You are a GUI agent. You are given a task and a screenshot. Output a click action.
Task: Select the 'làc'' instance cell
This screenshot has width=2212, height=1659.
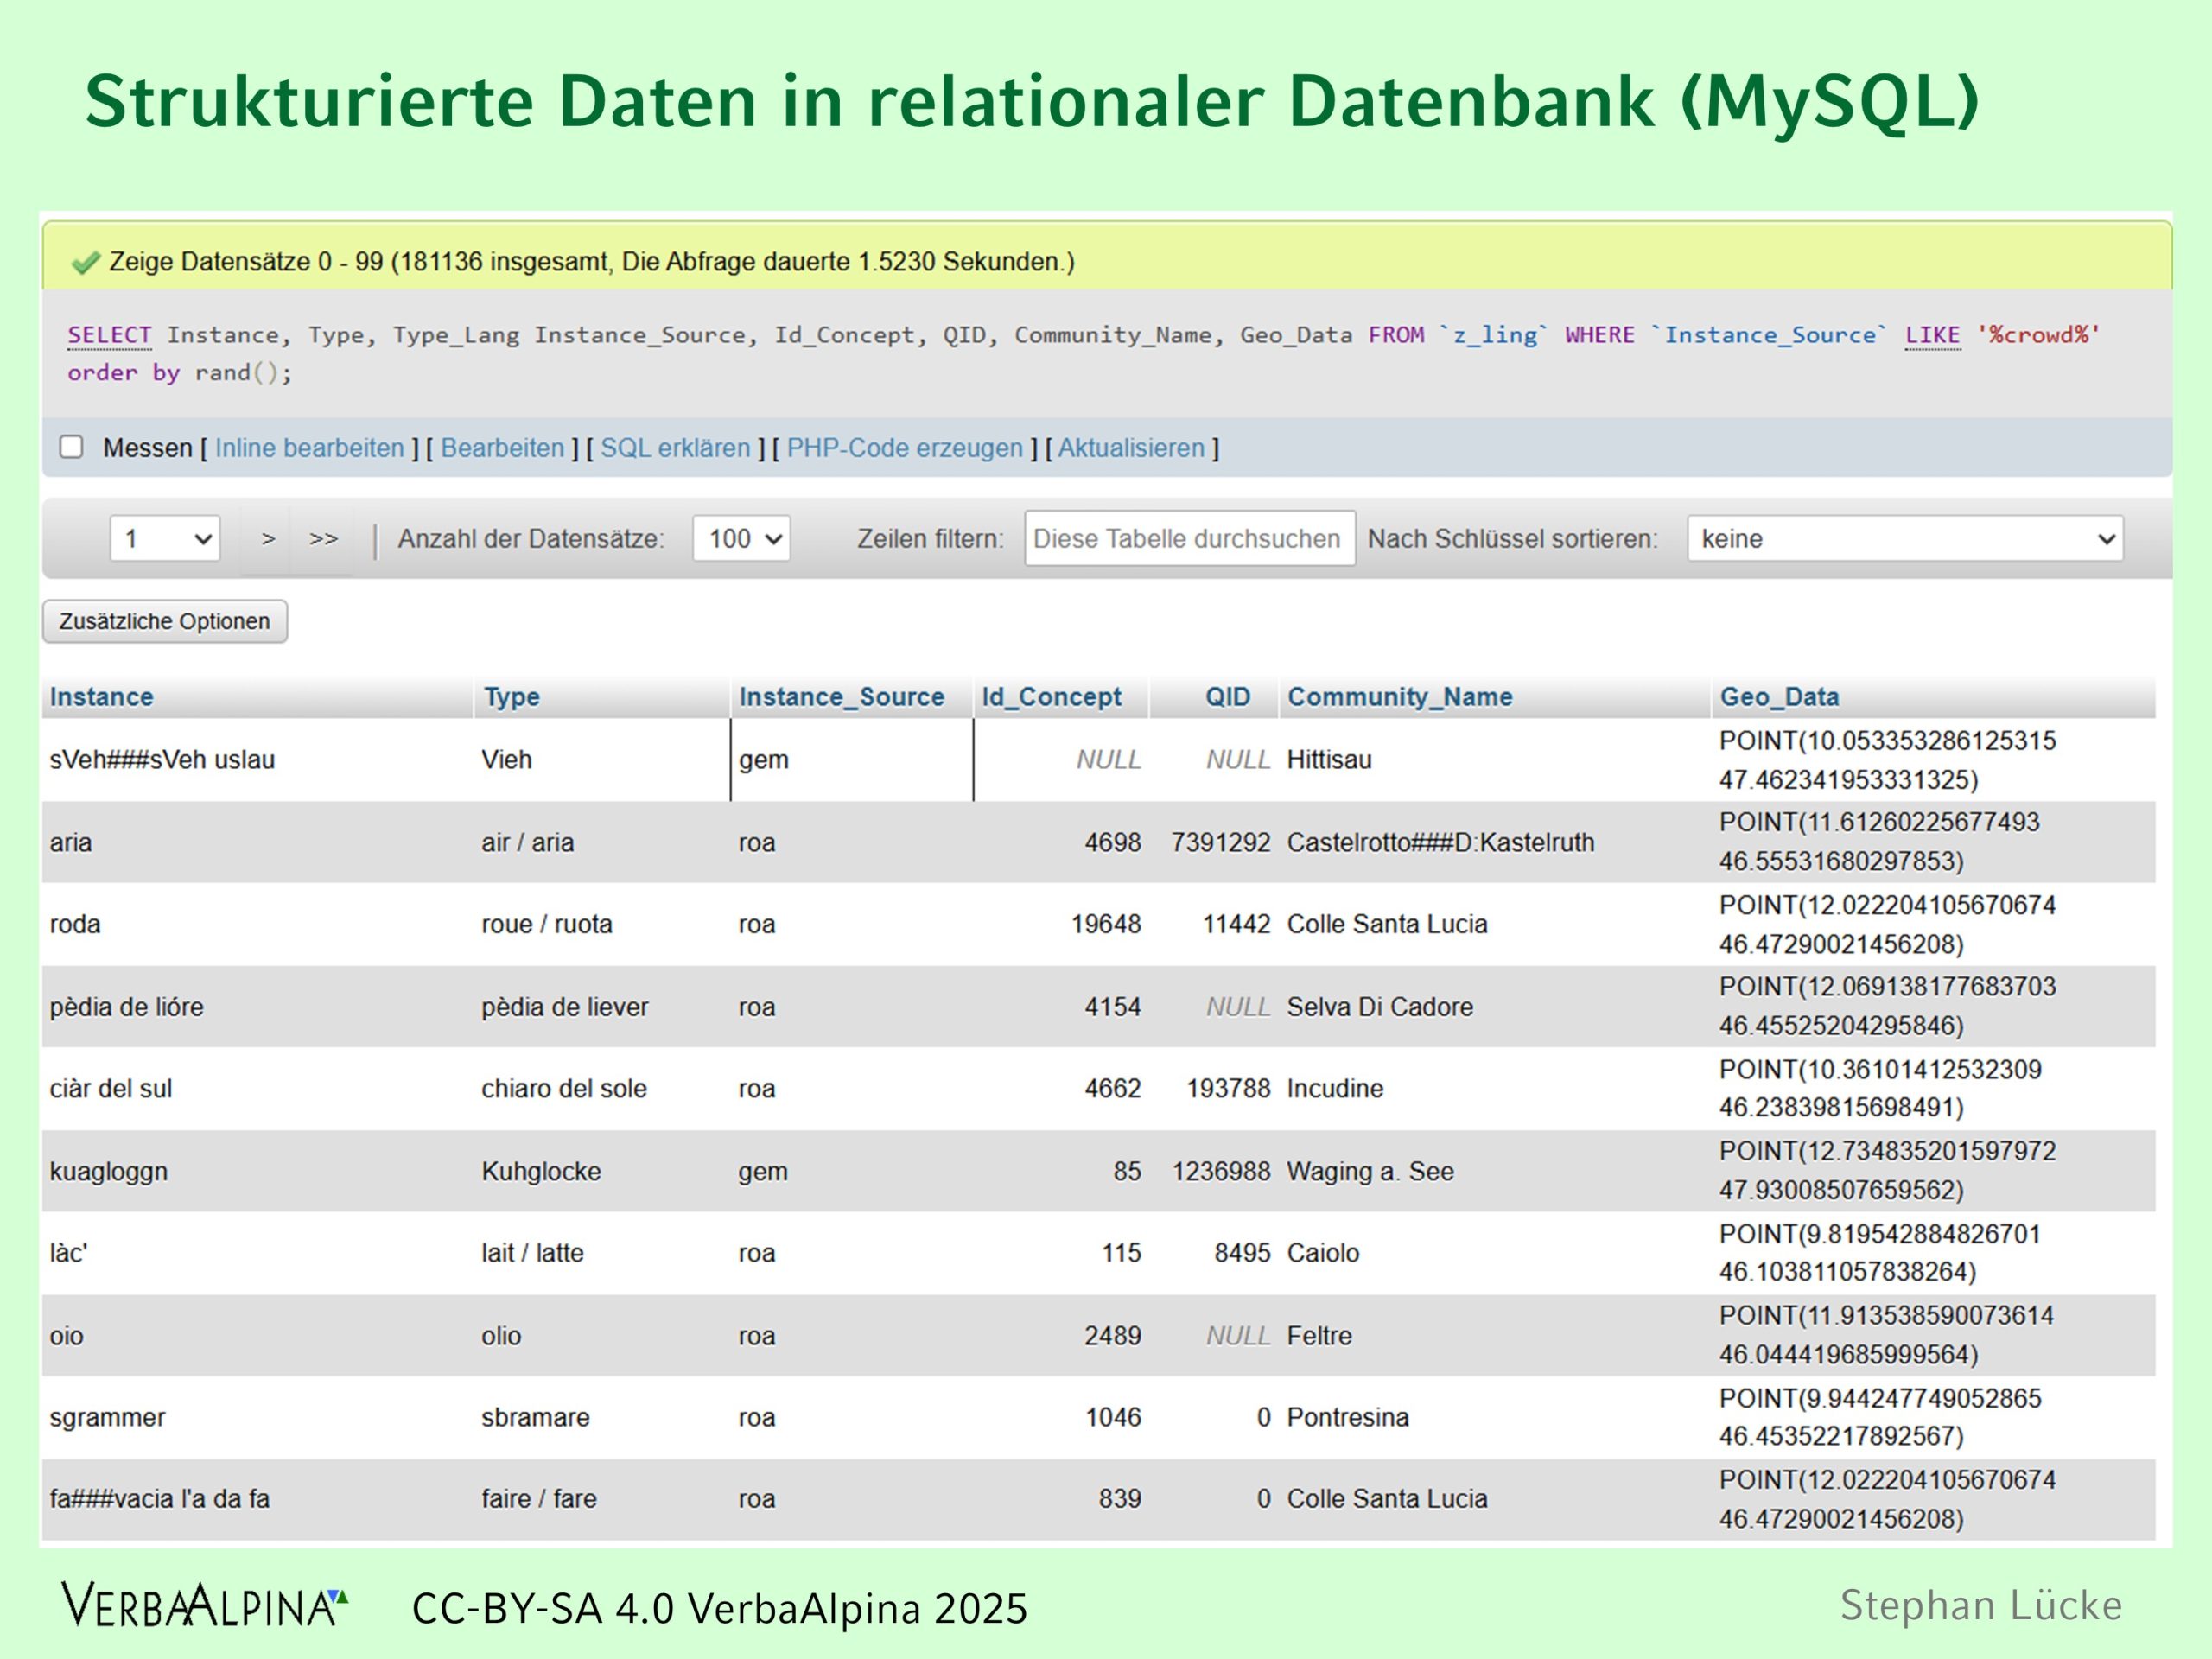[x=257, y=1253]
